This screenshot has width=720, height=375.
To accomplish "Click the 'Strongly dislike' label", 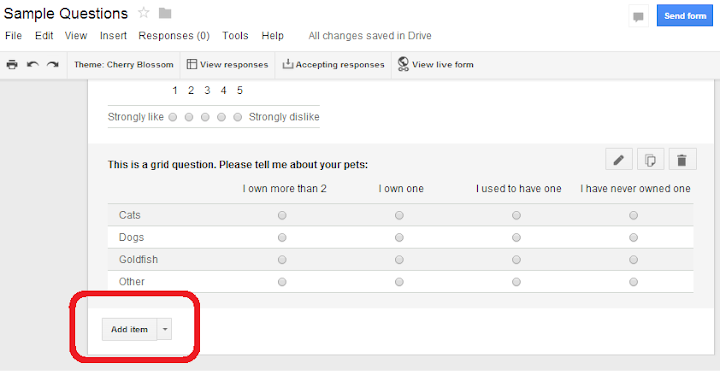I will [284, 117].
